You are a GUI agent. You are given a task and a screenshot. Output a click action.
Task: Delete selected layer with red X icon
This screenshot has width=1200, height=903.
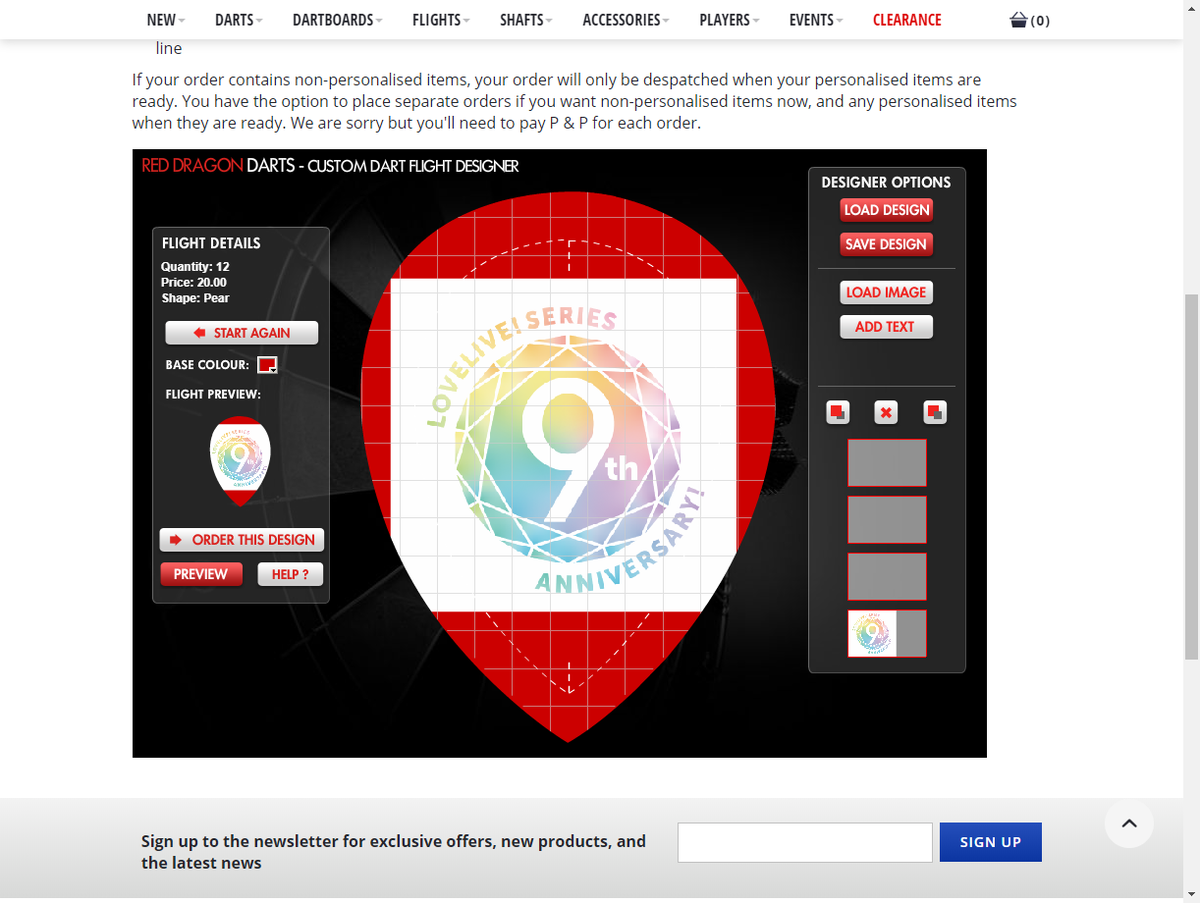tap(886, 412)
